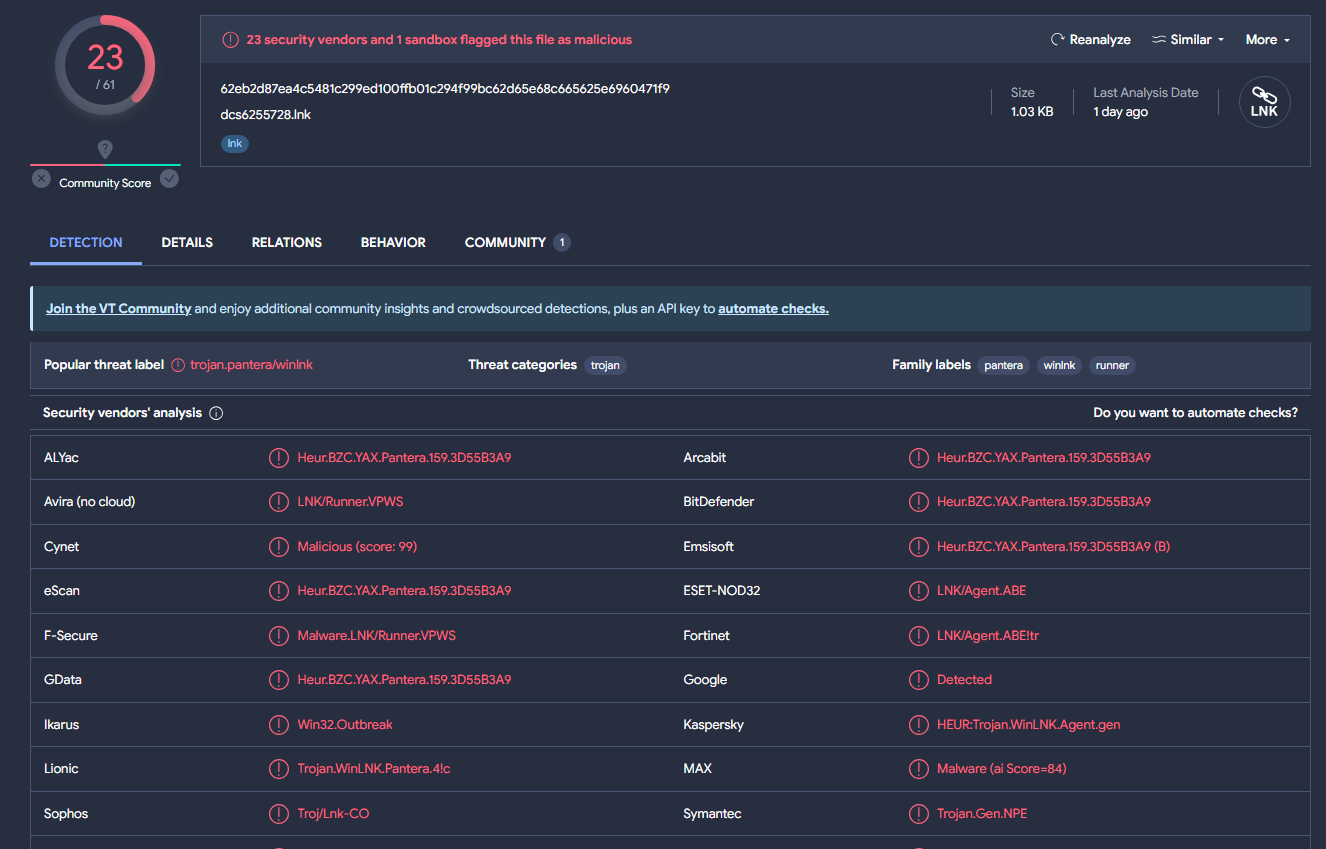Click the warning icon next to Kaspersky's detection

[x=918, y=724]
